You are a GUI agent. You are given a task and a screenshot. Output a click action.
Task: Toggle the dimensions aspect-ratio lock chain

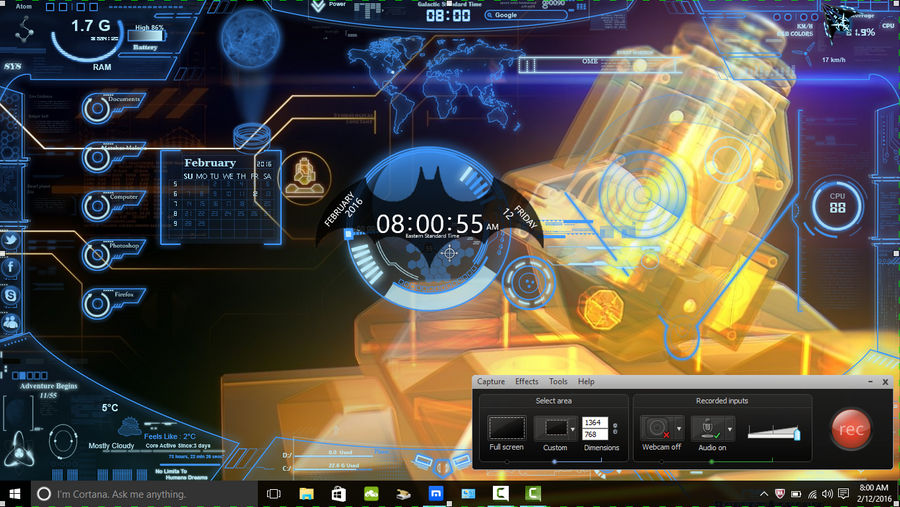tap(615, 428)
